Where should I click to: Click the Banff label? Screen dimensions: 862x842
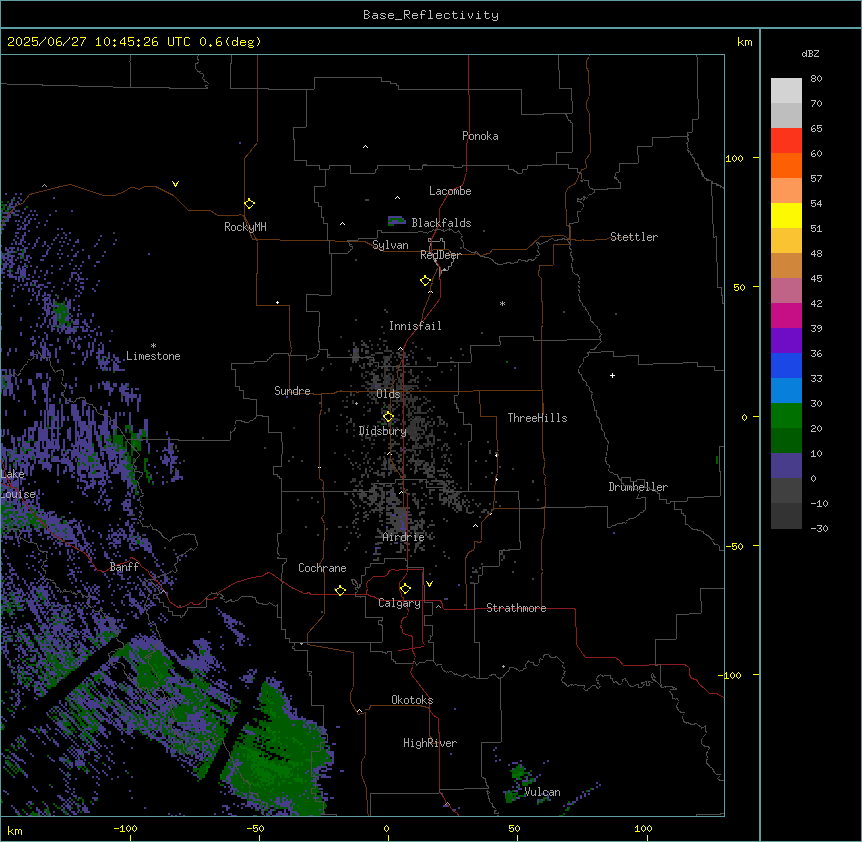124,567
